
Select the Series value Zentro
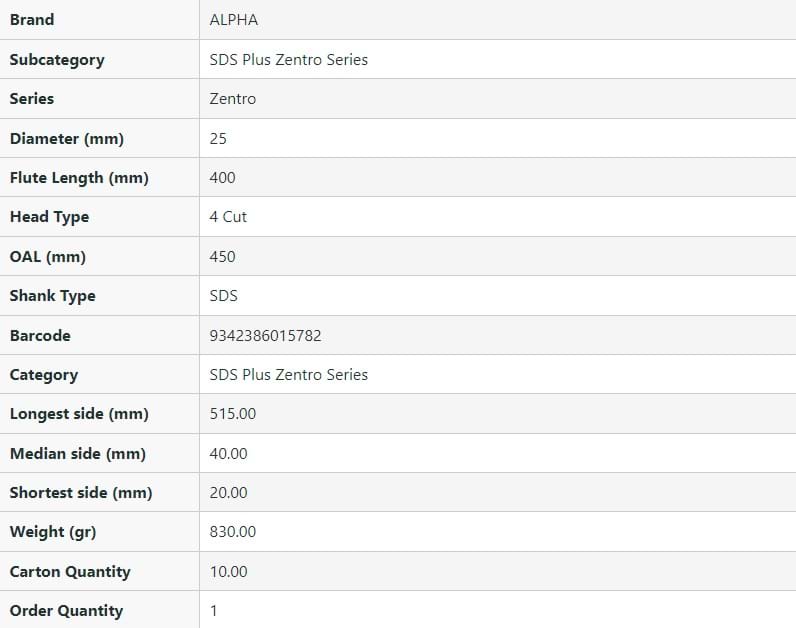(x=232, y=99)
